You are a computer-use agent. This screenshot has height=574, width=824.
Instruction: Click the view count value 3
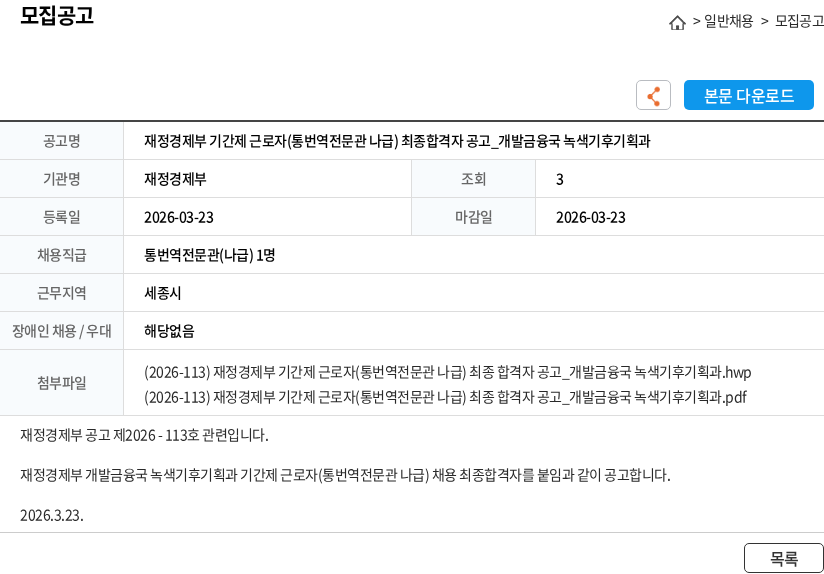560,180
